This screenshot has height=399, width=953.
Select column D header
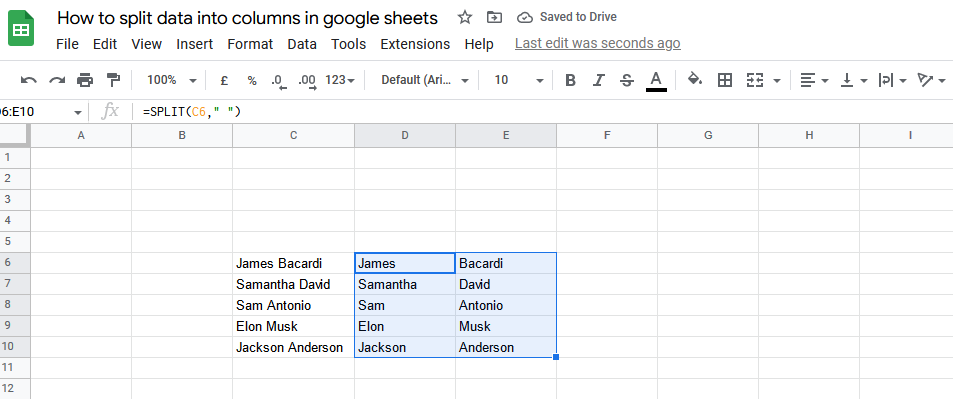[405, 136]
